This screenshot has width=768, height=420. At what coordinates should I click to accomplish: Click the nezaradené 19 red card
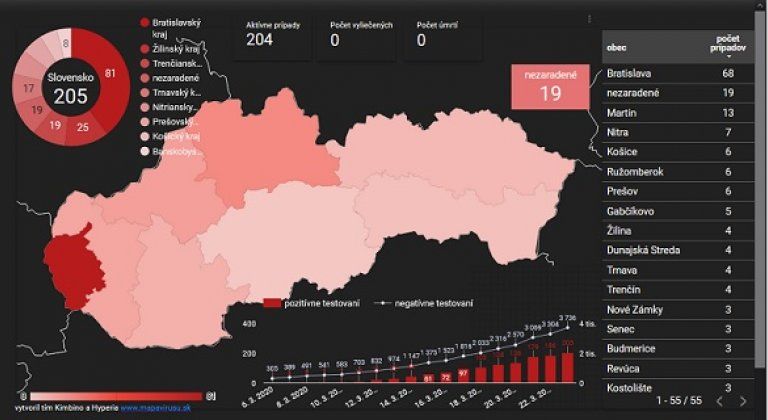coord(550,87)
